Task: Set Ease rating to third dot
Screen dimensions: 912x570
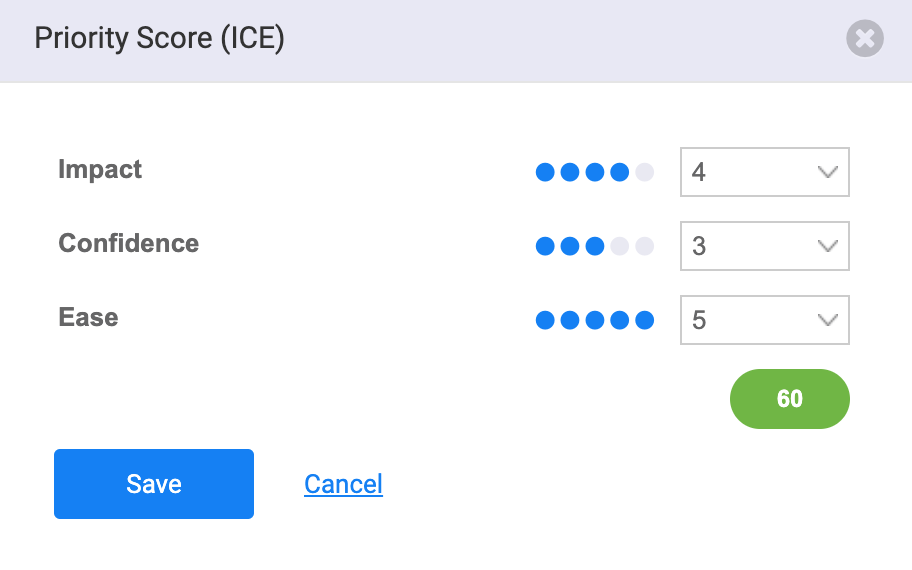Action: tap(594, 320)
